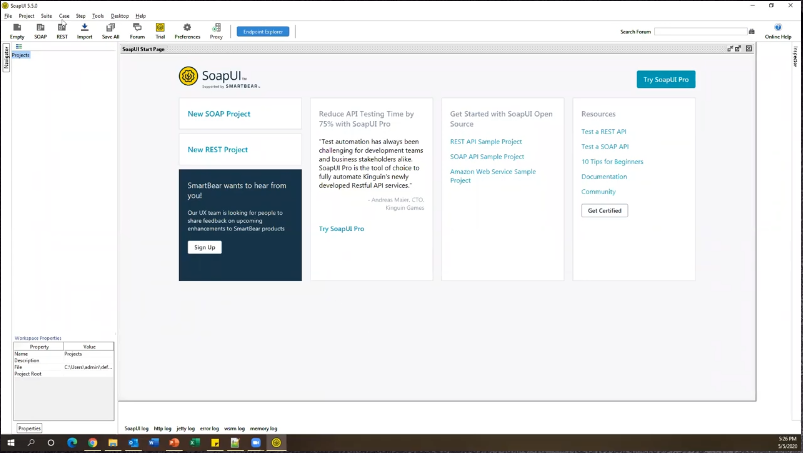Open the Documentation link
The image size is (803, 453).
(604, 177)
